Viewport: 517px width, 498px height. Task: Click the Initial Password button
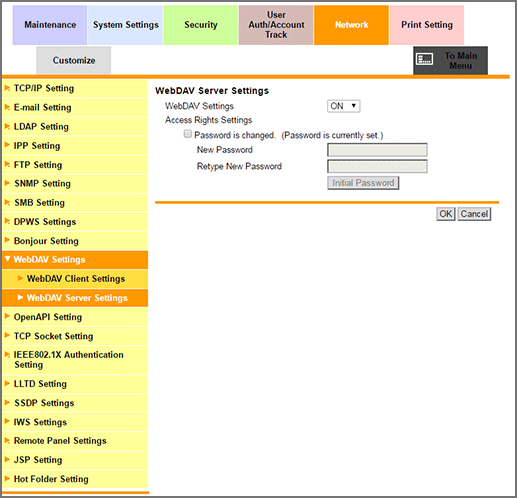click(x=363, y=183)
